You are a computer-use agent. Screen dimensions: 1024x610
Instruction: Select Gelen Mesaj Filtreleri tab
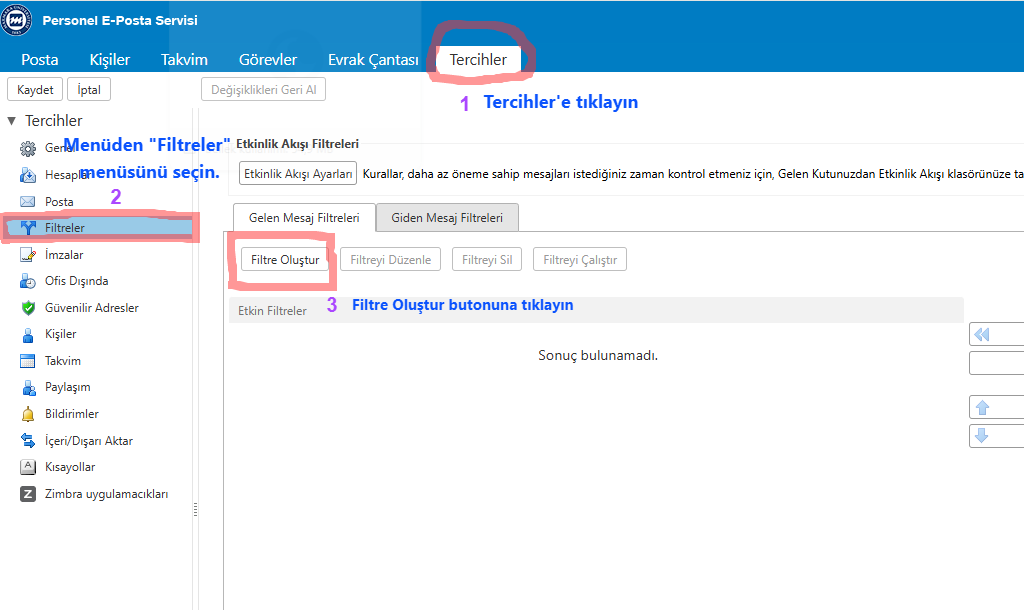click(x=304, y=217)
